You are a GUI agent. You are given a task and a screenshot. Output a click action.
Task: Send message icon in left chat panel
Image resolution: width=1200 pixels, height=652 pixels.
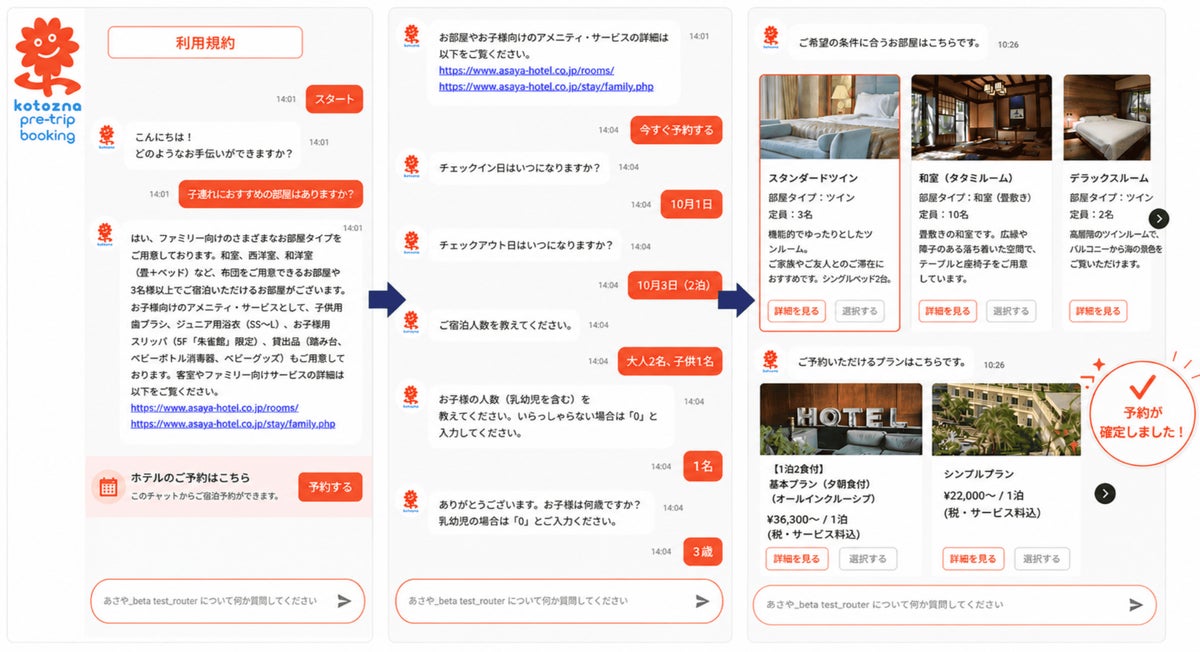344,601
